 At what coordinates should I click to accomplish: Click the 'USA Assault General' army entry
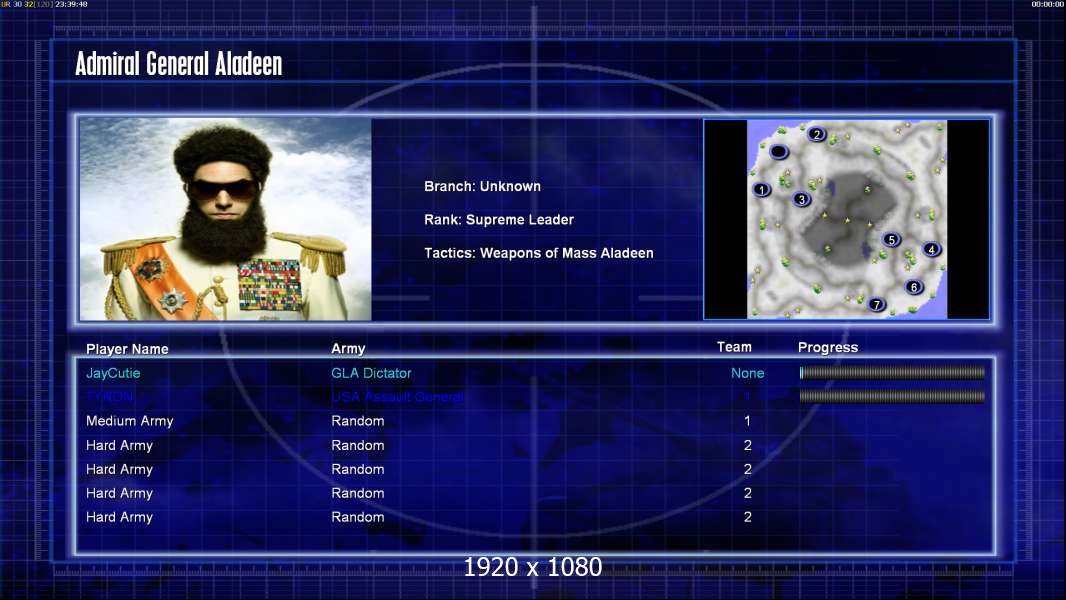398,397
